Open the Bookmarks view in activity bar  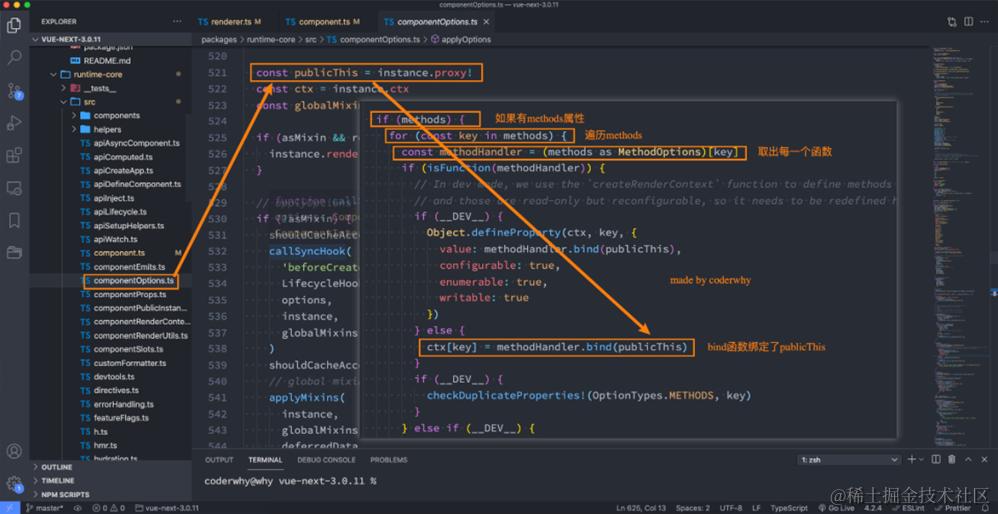click(14, 220)
